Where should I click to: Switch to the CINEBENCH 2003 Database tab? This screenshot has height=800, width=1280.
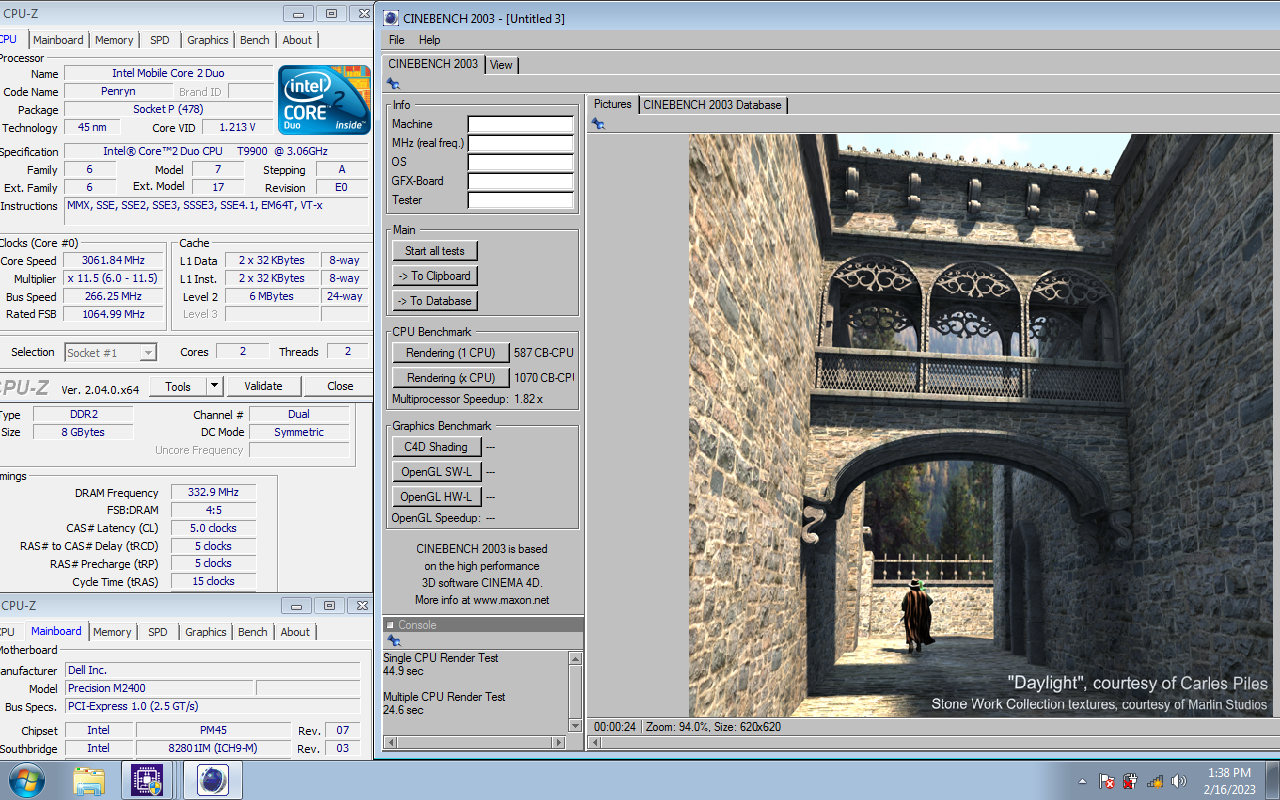point(712,105)
